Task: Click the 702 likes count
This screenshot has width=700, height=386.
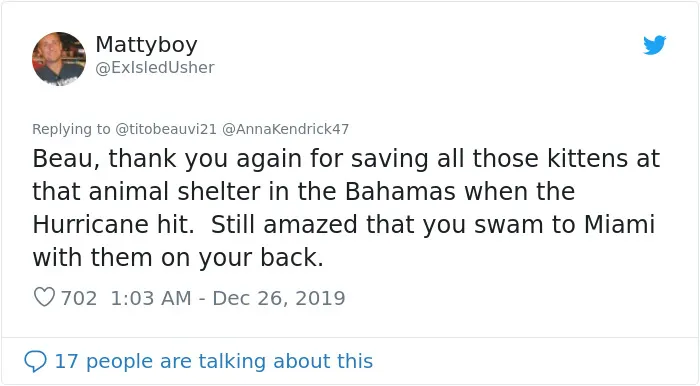Action: (79, 298)
